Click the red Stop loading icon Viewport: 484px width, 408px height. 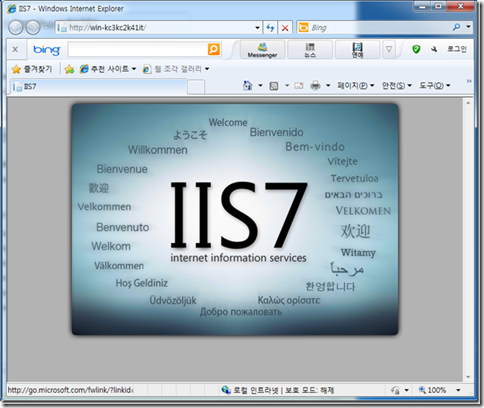(x=285, y=28)
